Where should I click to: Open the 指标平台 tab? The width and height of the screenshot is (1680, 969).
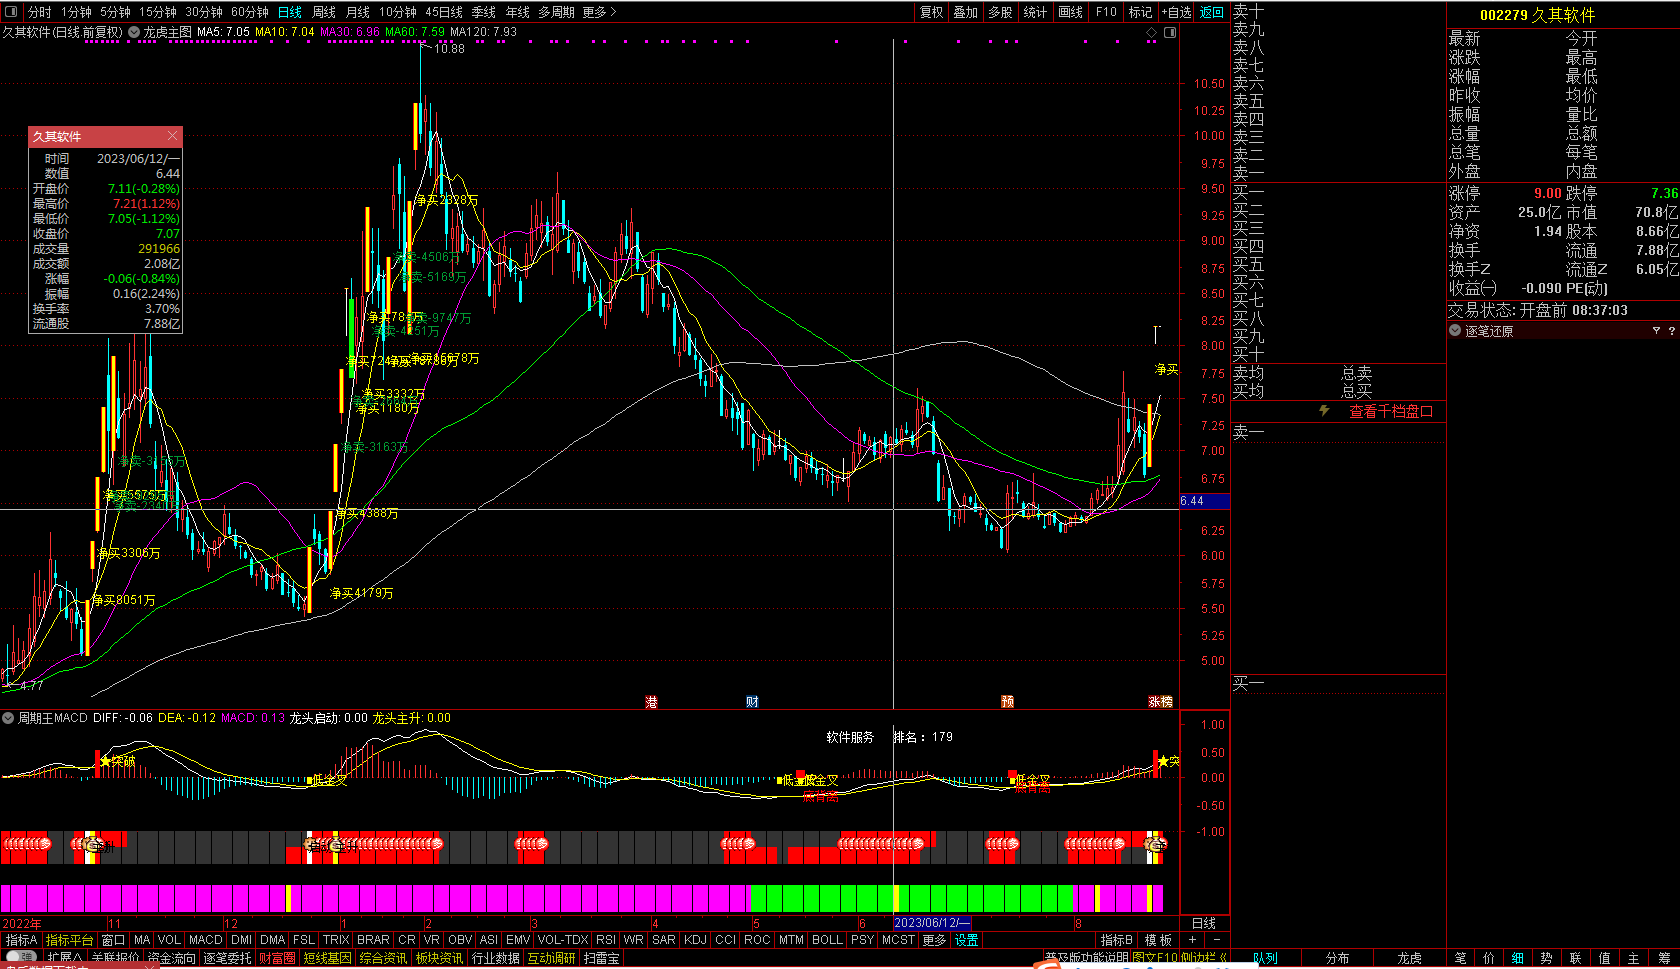pyautogui.click(x=70, y=940)
